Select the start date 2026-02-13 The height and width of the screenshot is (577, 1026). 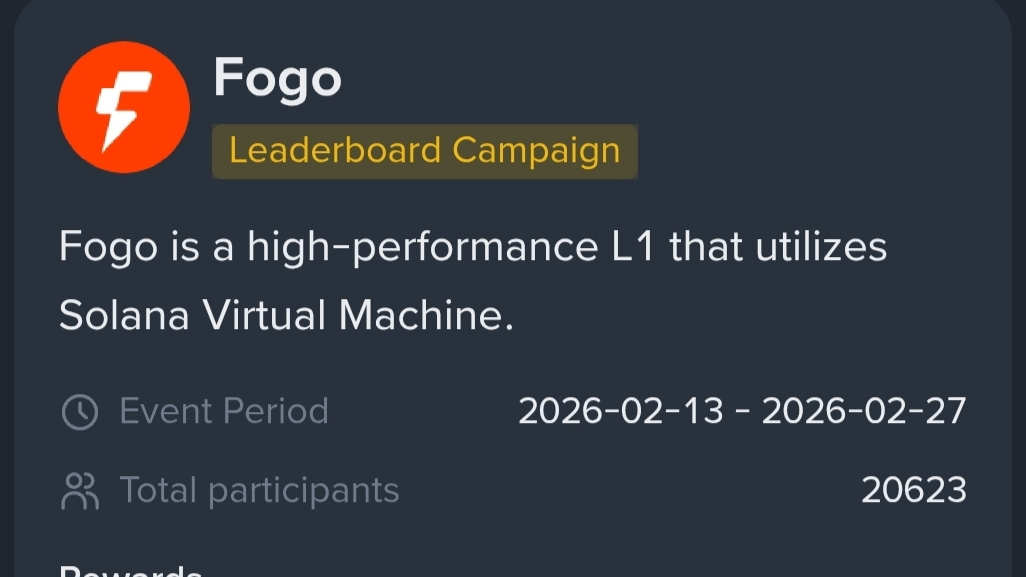pyautogui.click(x=620, y=411)
